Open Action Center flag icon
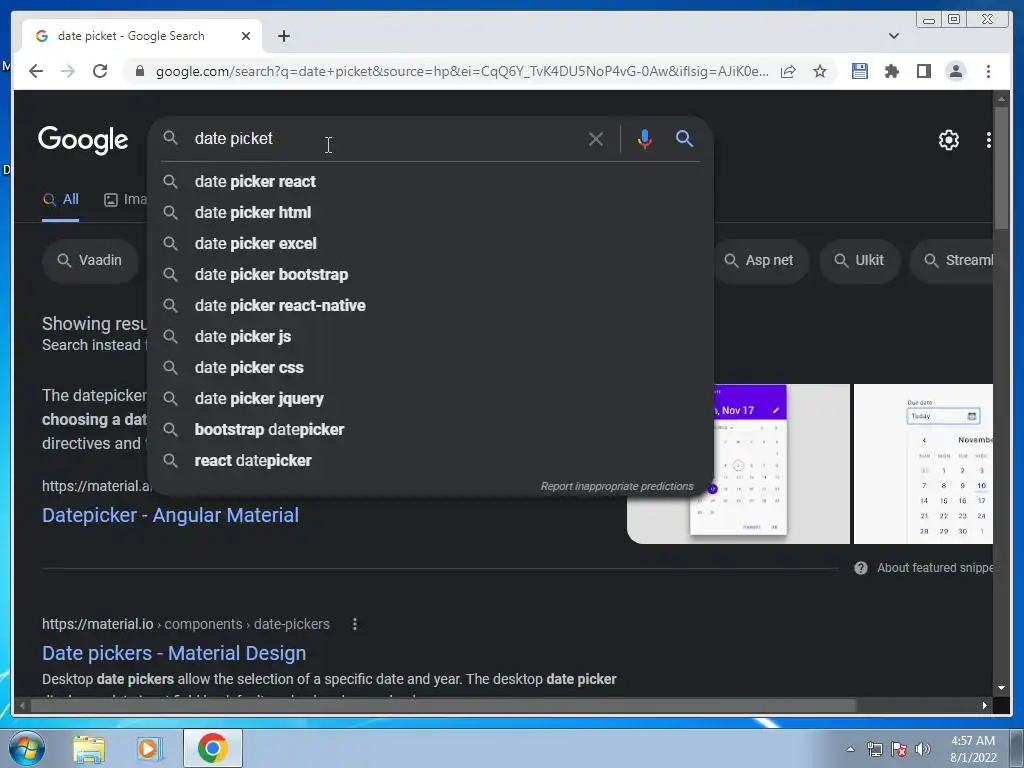The height and width of the screenshot is (768, 1024). tap(899, 750)
